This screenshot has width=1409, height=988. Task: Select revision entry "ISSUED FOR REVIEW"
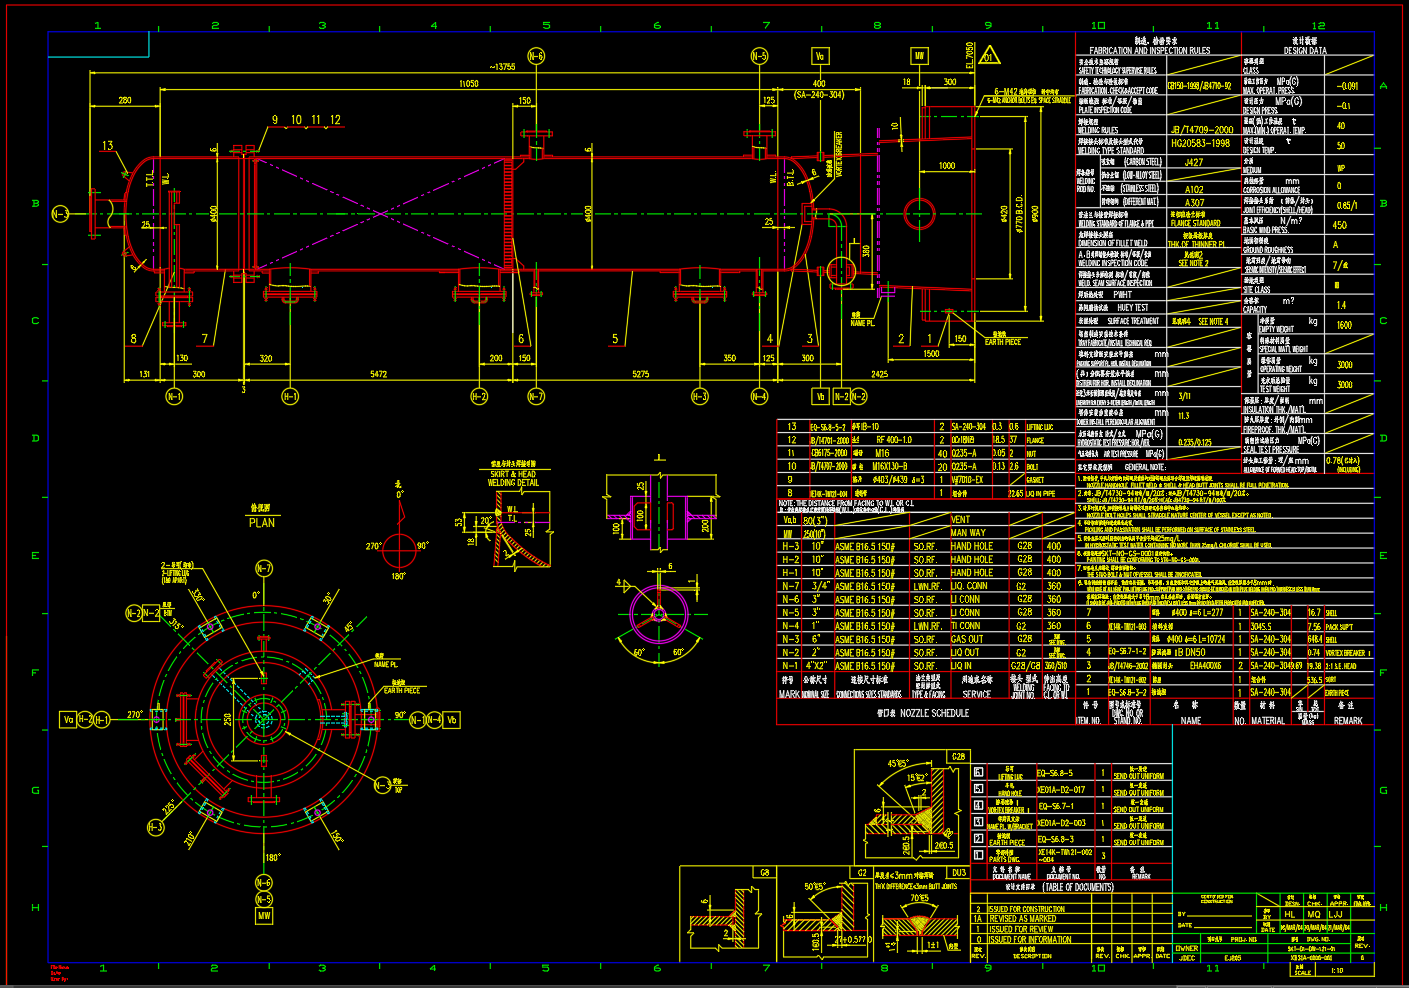point(1021,929)
